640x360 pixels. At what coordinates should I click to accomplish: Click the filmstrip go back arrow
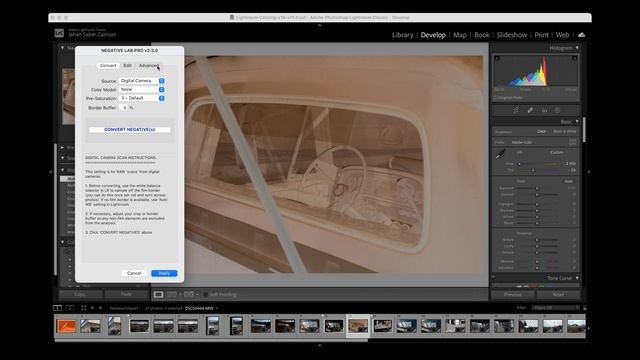tap(92, 308)
